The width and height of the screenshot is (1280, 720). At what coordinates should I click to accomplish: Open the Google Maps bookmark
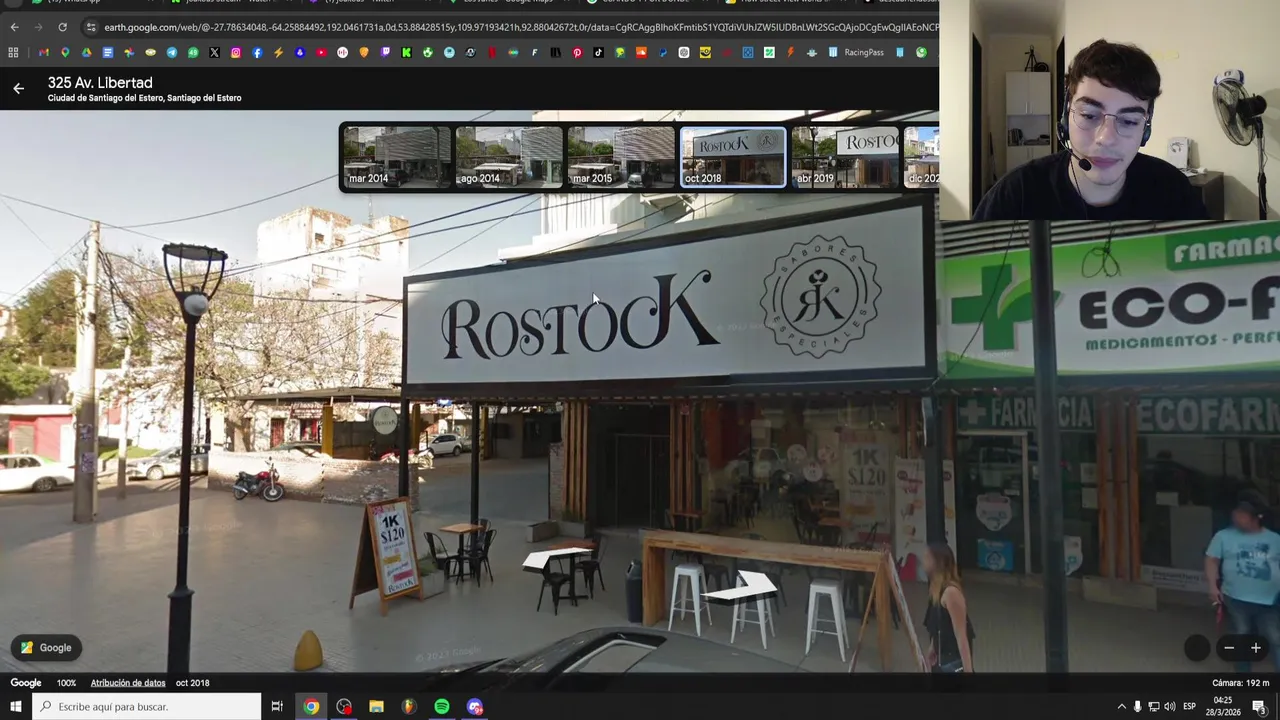point(65,52)
